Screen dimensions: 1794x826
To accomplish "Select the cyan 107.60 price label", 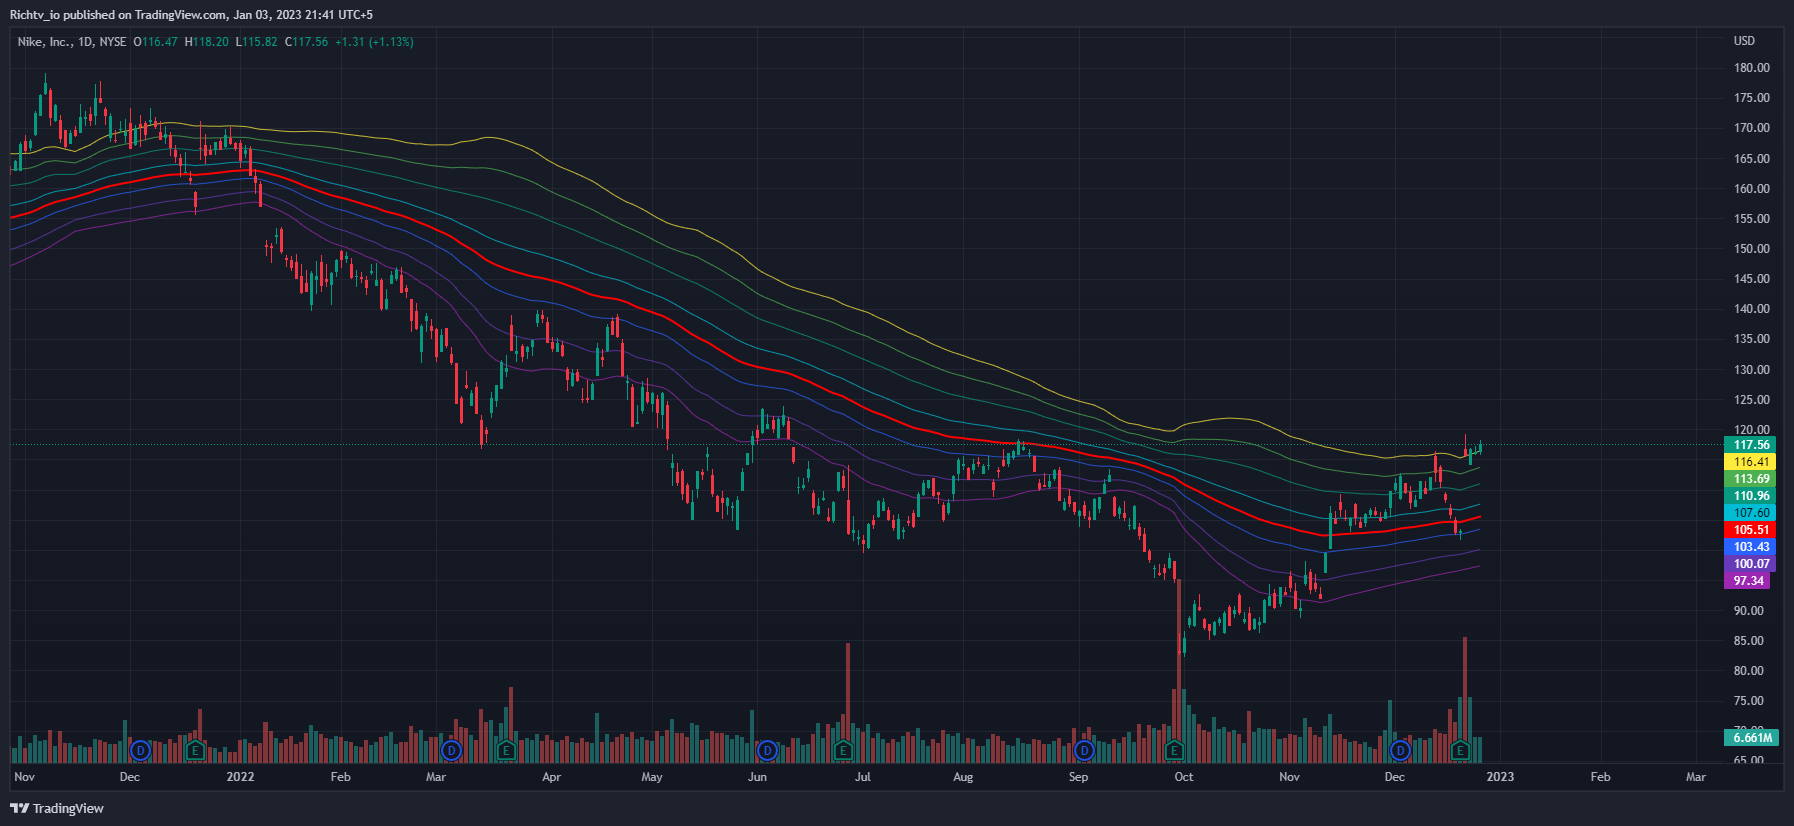I will (1751, 513).
